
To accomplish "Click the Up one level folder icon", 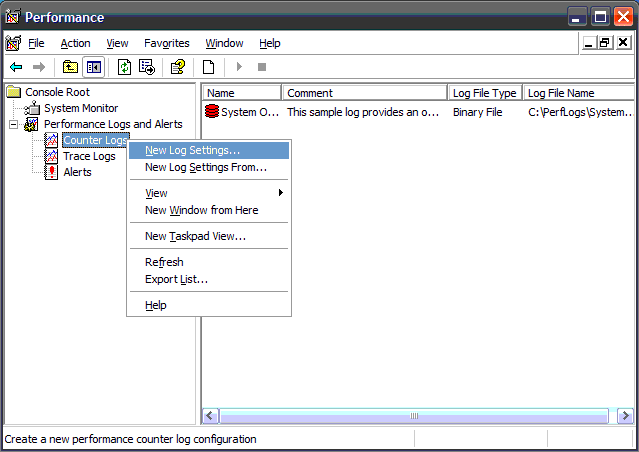I will [x=70, y=67].
